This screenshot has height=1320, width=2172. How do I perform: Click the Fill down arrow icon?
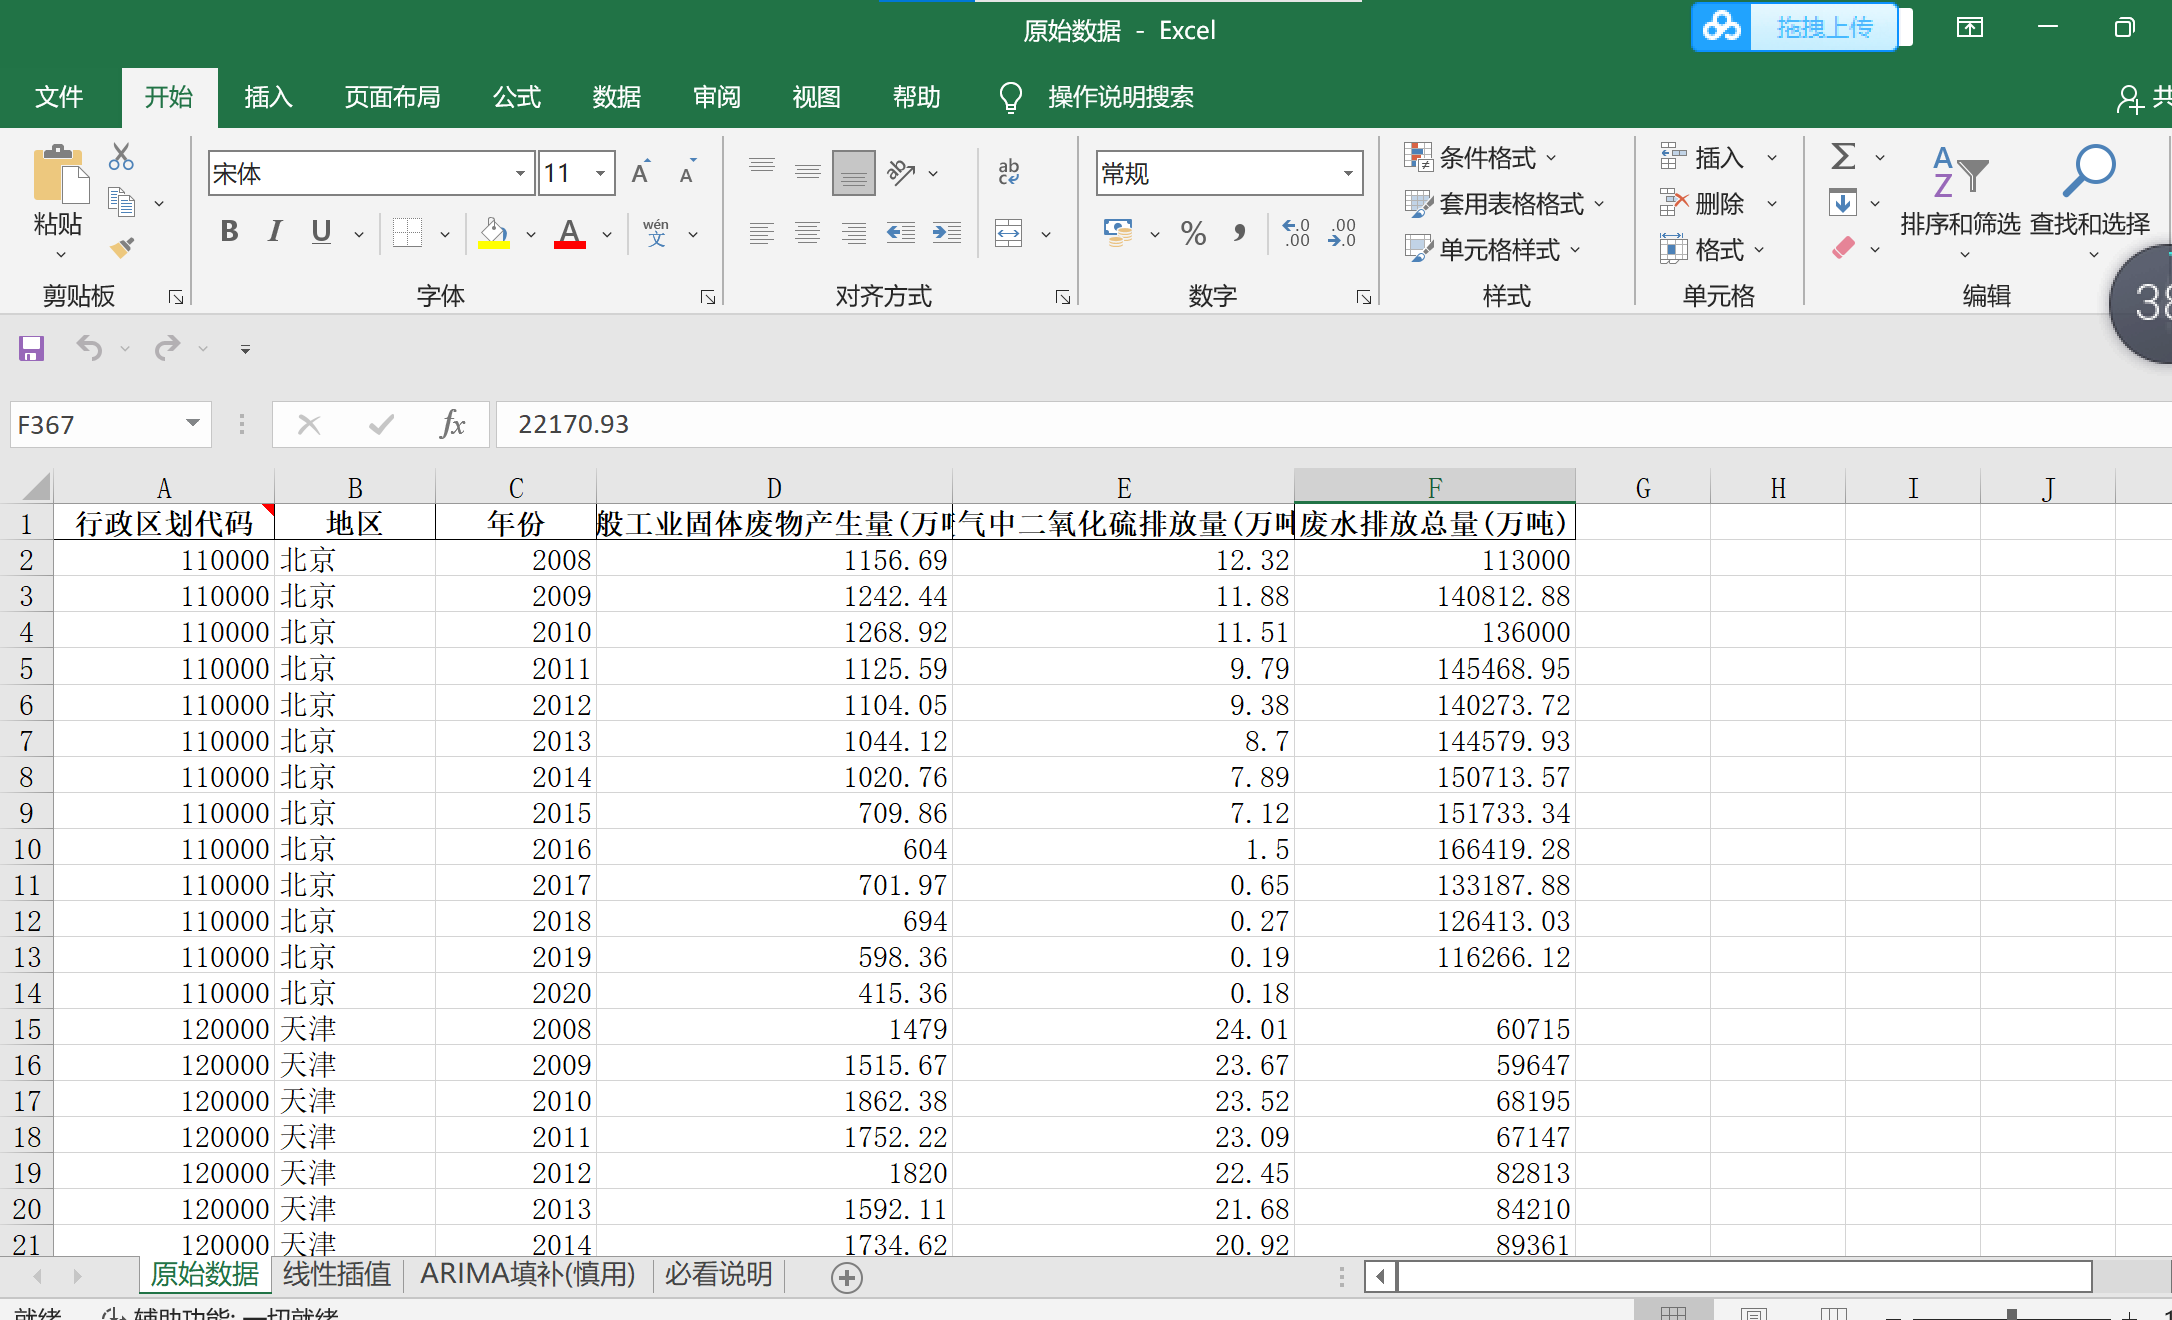[x=1843, y=203]
